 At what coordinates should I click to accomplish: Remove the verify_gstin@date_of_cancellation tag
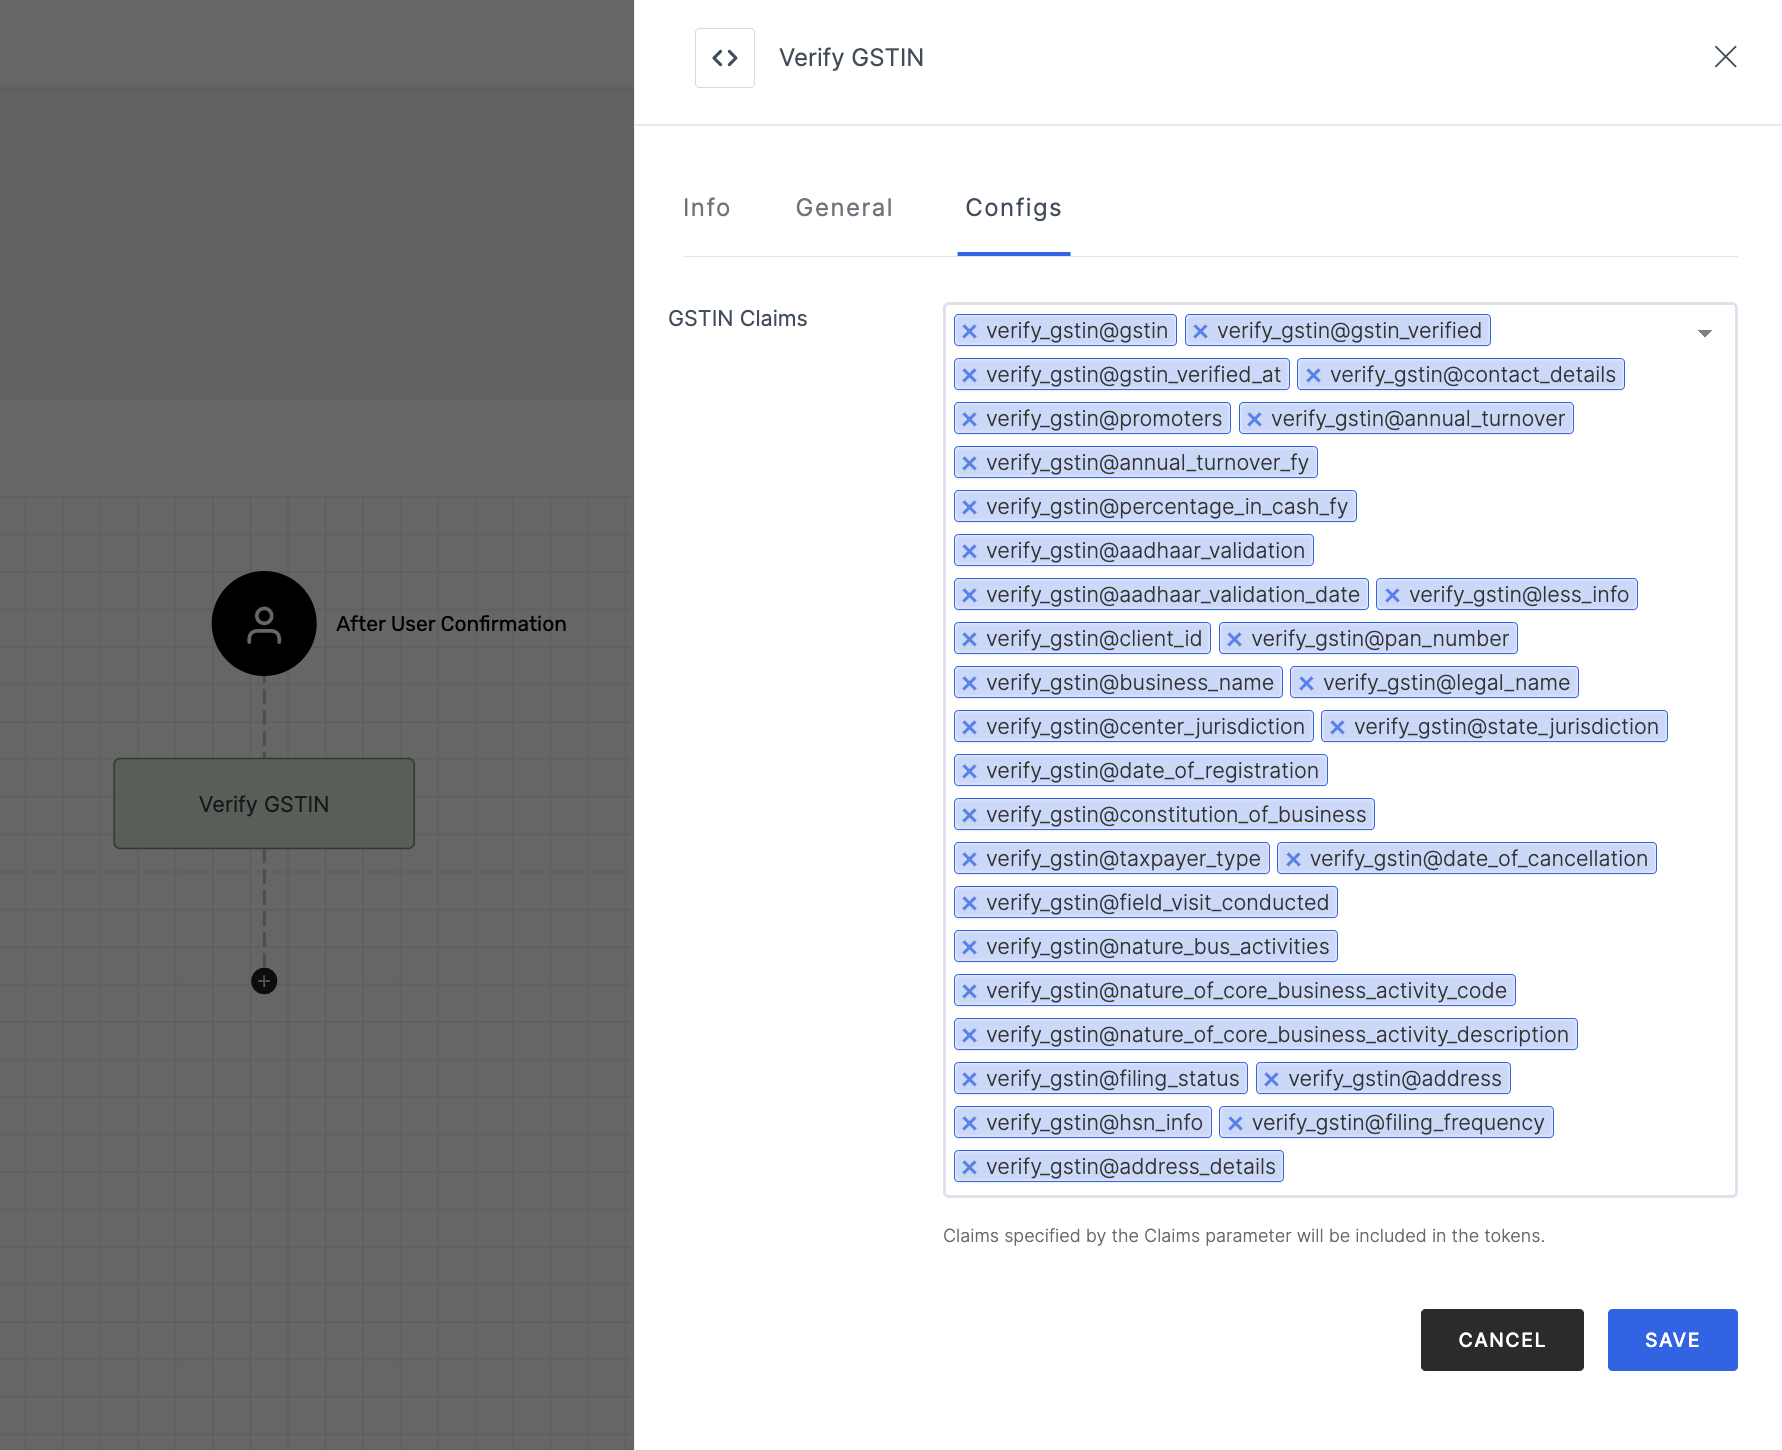tap(1293, 859)
